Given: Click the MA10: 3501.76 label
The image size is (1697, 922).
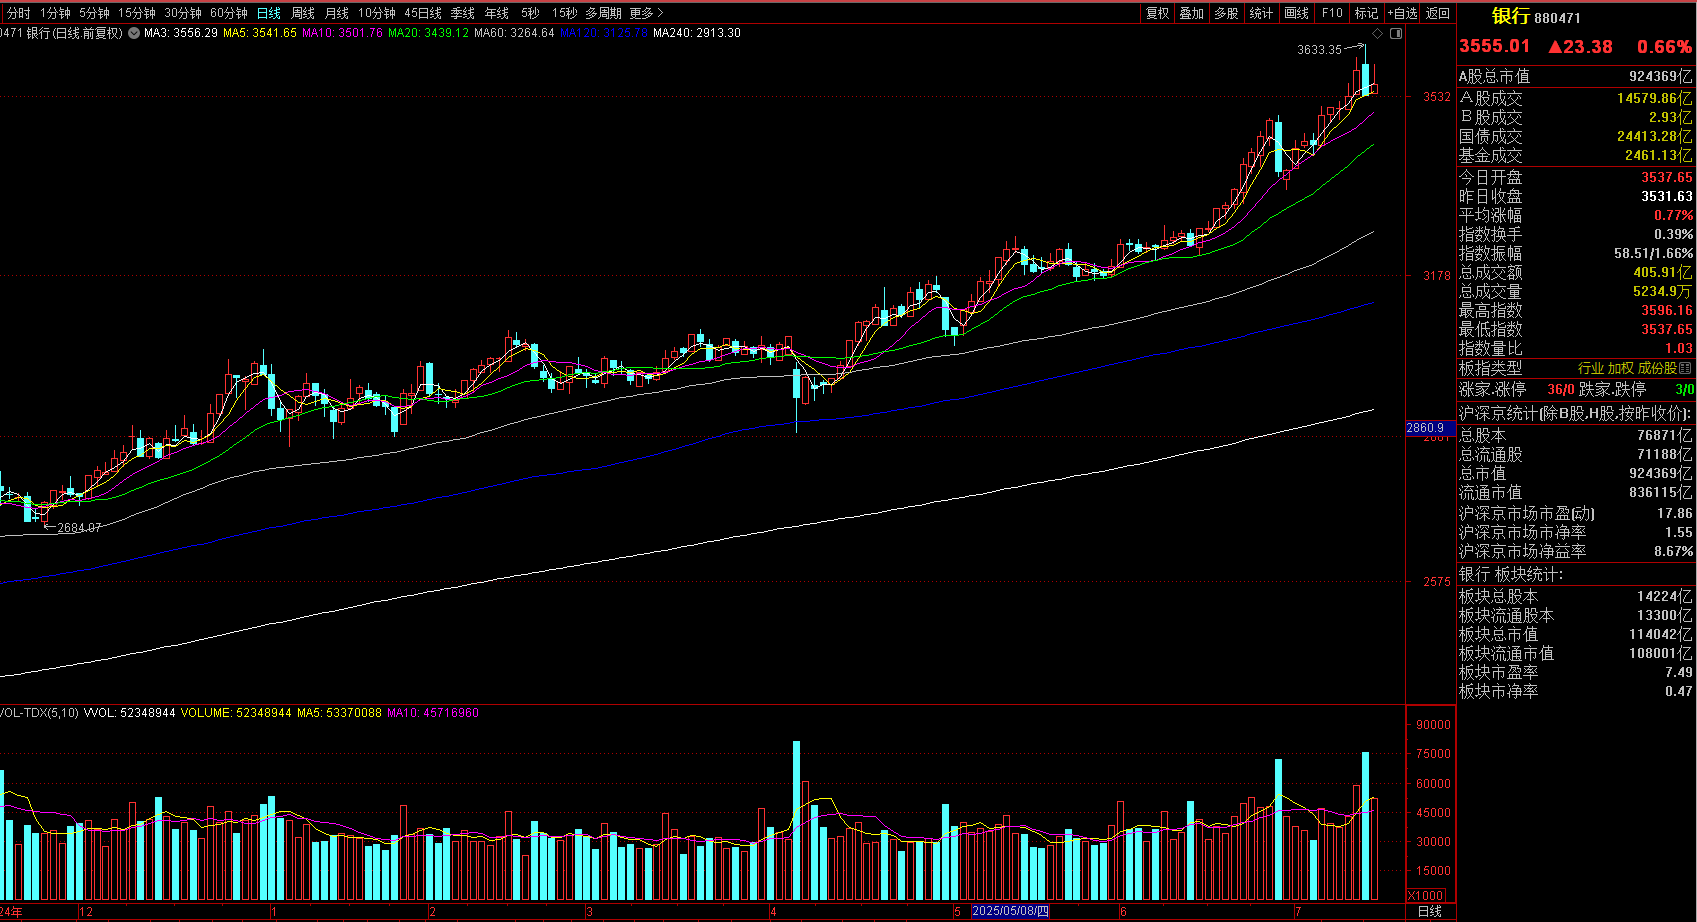Looking at the screenshot, I should coord(342,33).
